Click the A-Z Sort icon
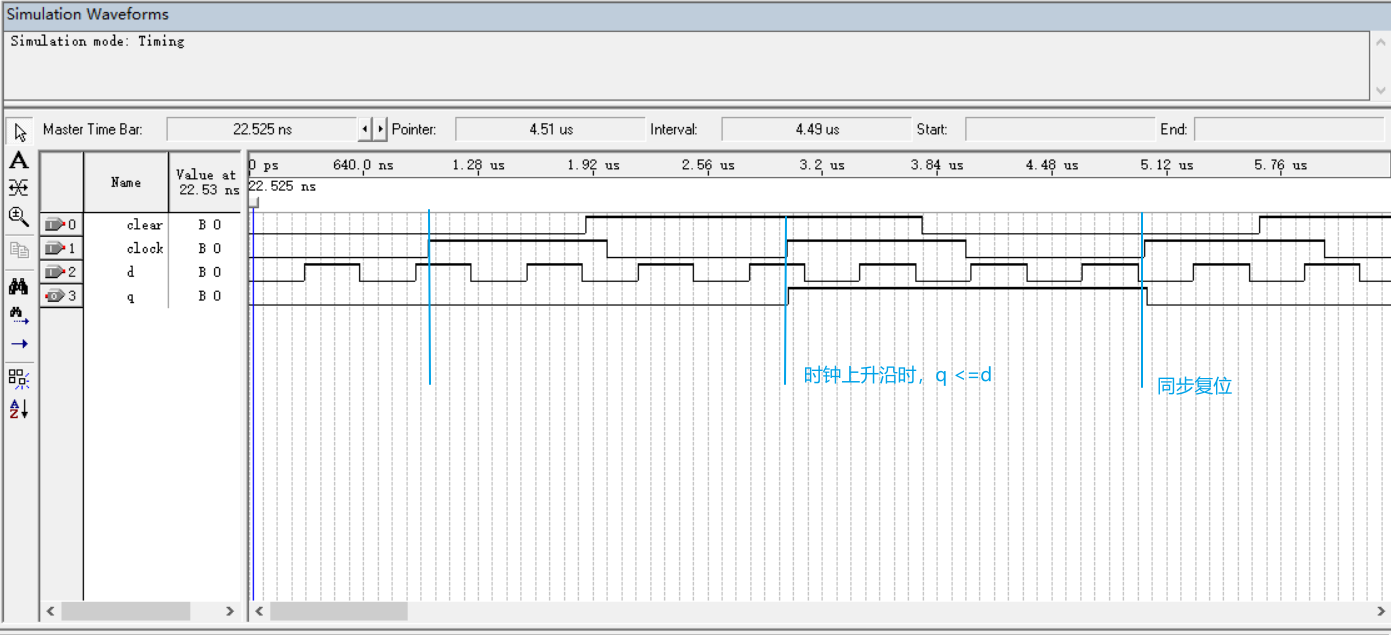The width and height of the screenshot is (1391, 635). click(19, 408)
